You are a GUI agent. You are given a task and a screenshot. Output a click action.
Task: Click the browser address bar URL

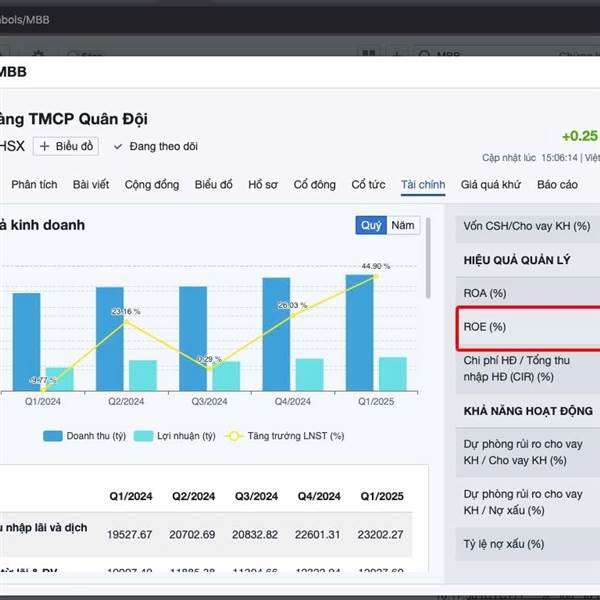click(x=24, y=20)
